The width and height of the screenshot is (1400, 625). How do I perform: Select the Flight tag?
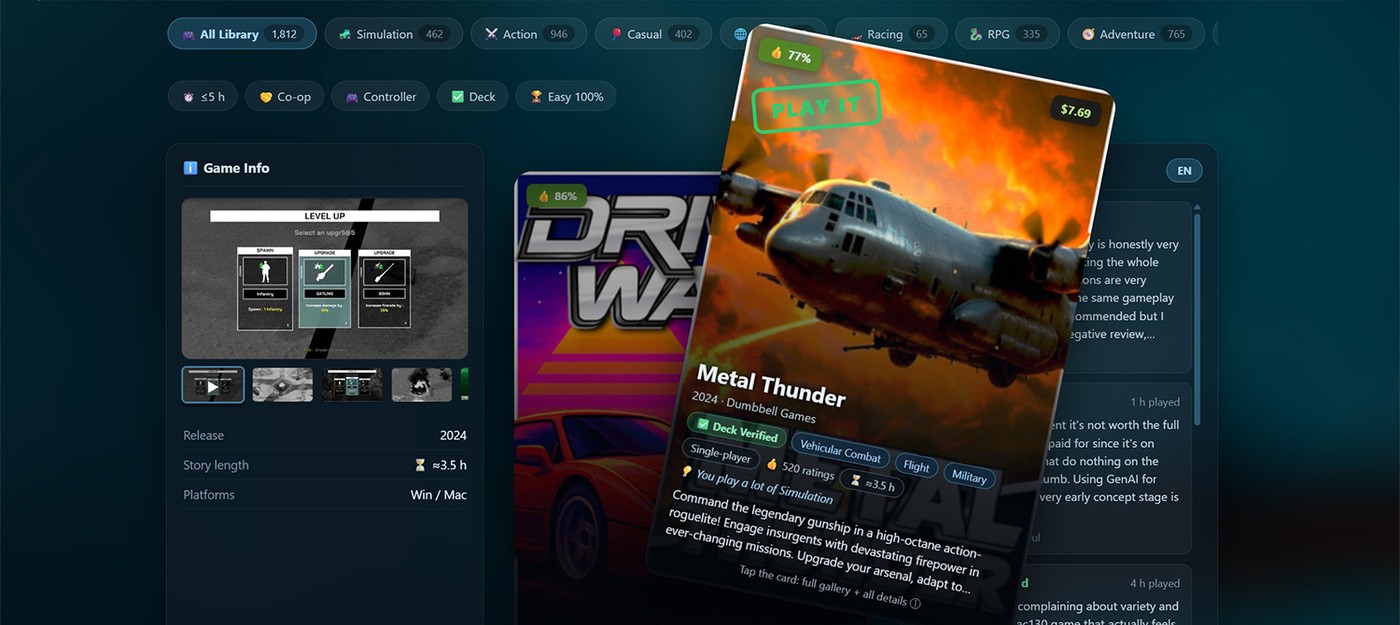pyautogui.click(x=916, y=466)
